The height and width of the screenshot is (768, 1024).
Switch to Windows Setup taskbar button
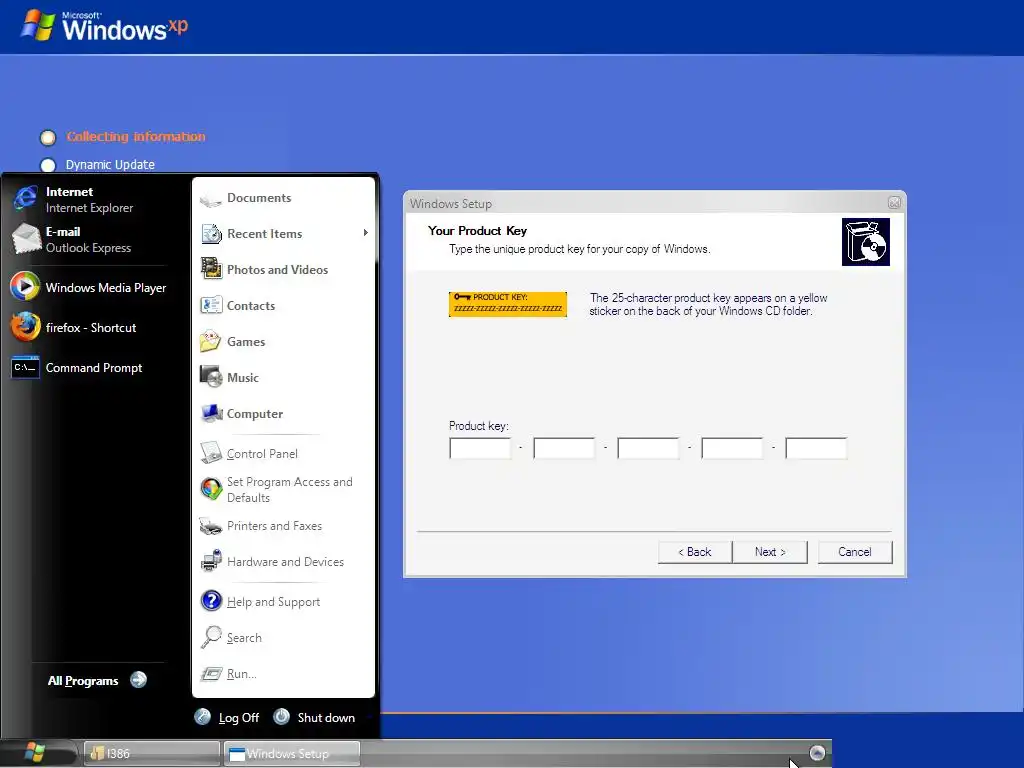291,753
